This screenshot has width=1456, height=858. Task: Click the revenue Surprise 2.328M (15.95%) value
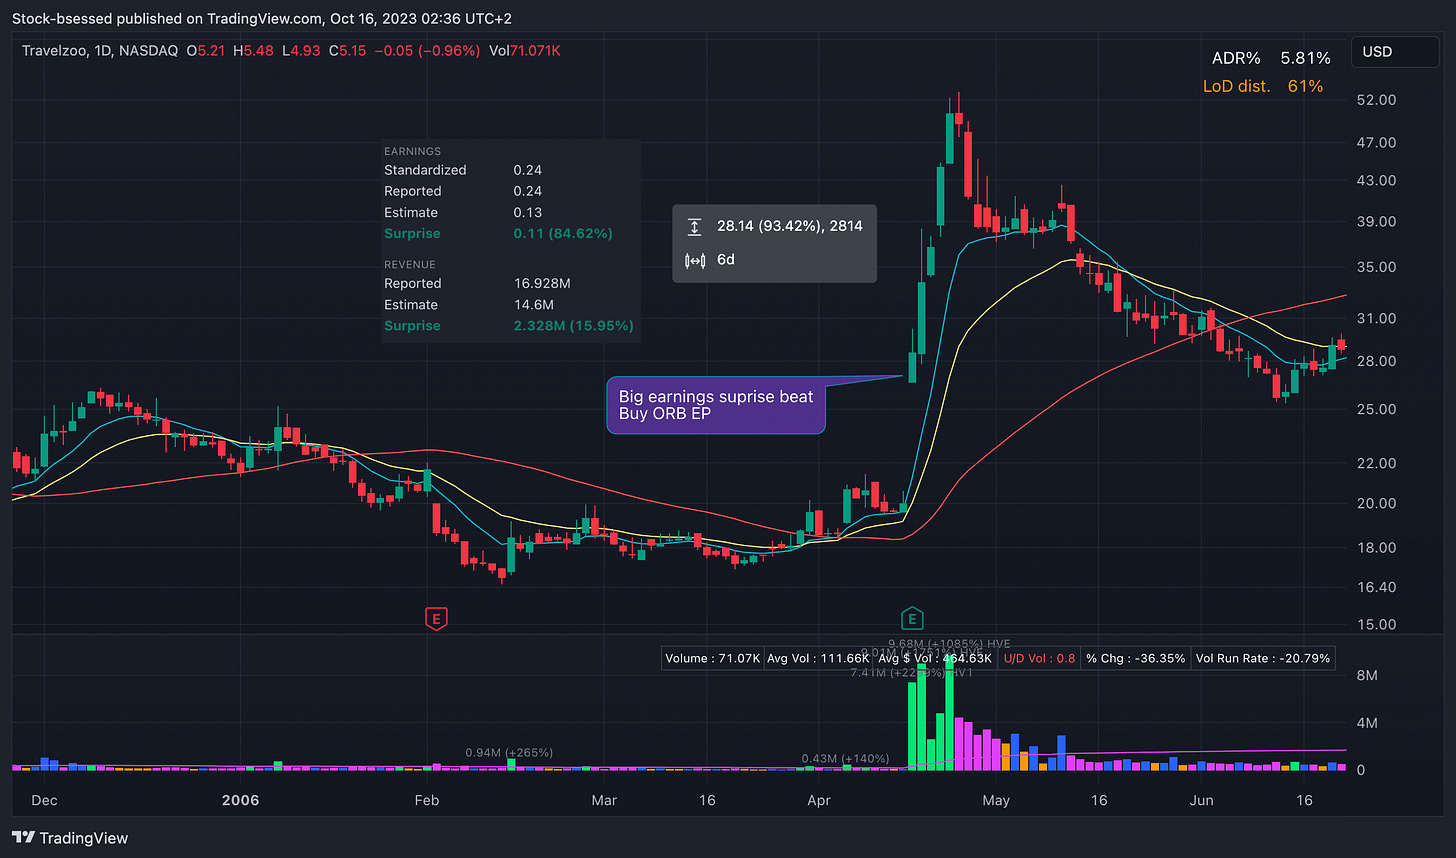[574, 325]
